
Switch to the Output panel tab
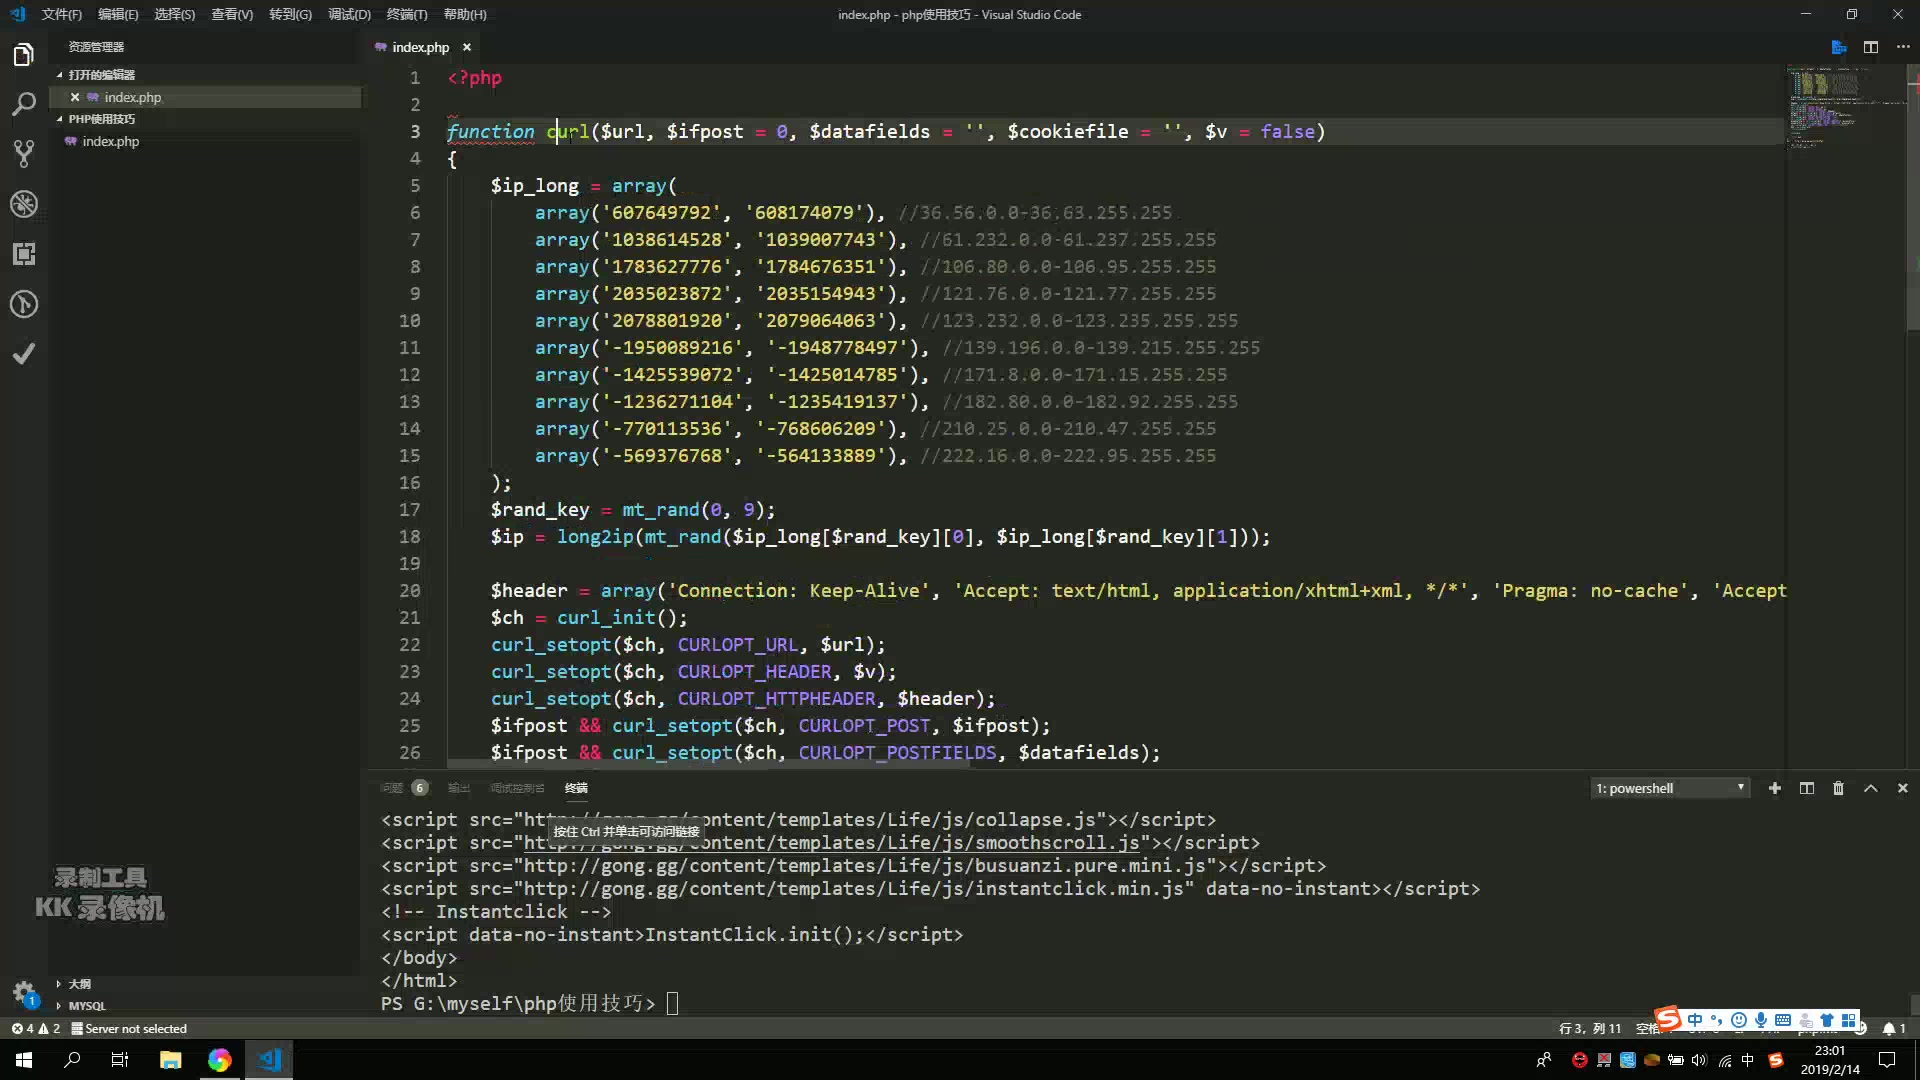click(x=459, y=788)
